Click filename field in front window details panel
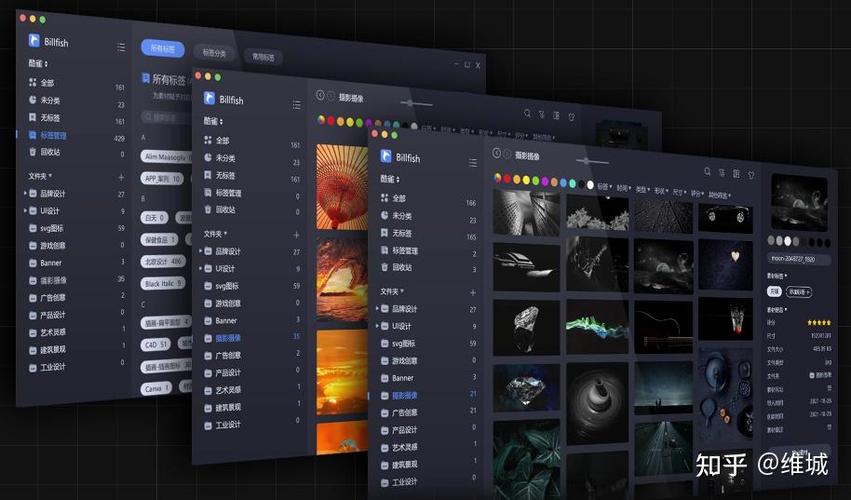Viewport: 851px width, 500px height. (799, 259)
